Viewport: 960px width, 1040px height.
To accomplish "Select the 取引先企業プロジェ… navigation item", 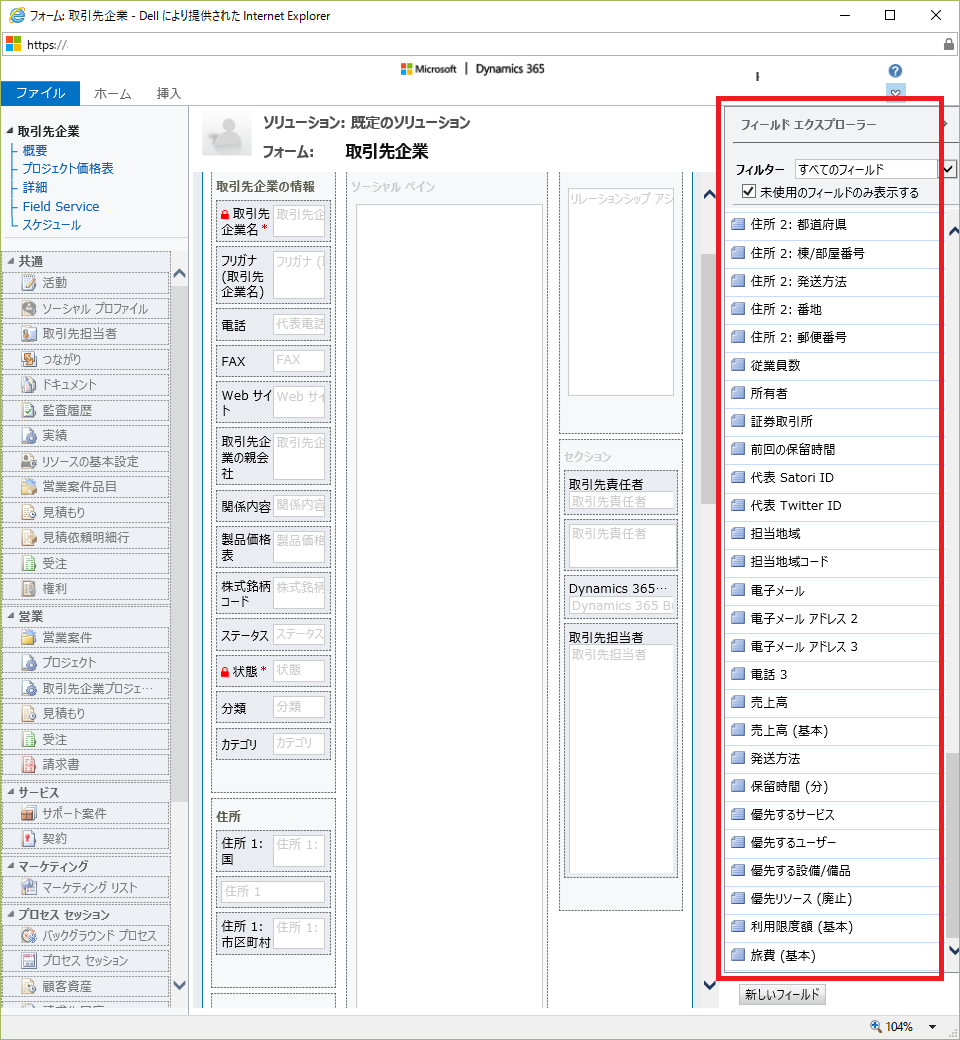I will 86,688.
